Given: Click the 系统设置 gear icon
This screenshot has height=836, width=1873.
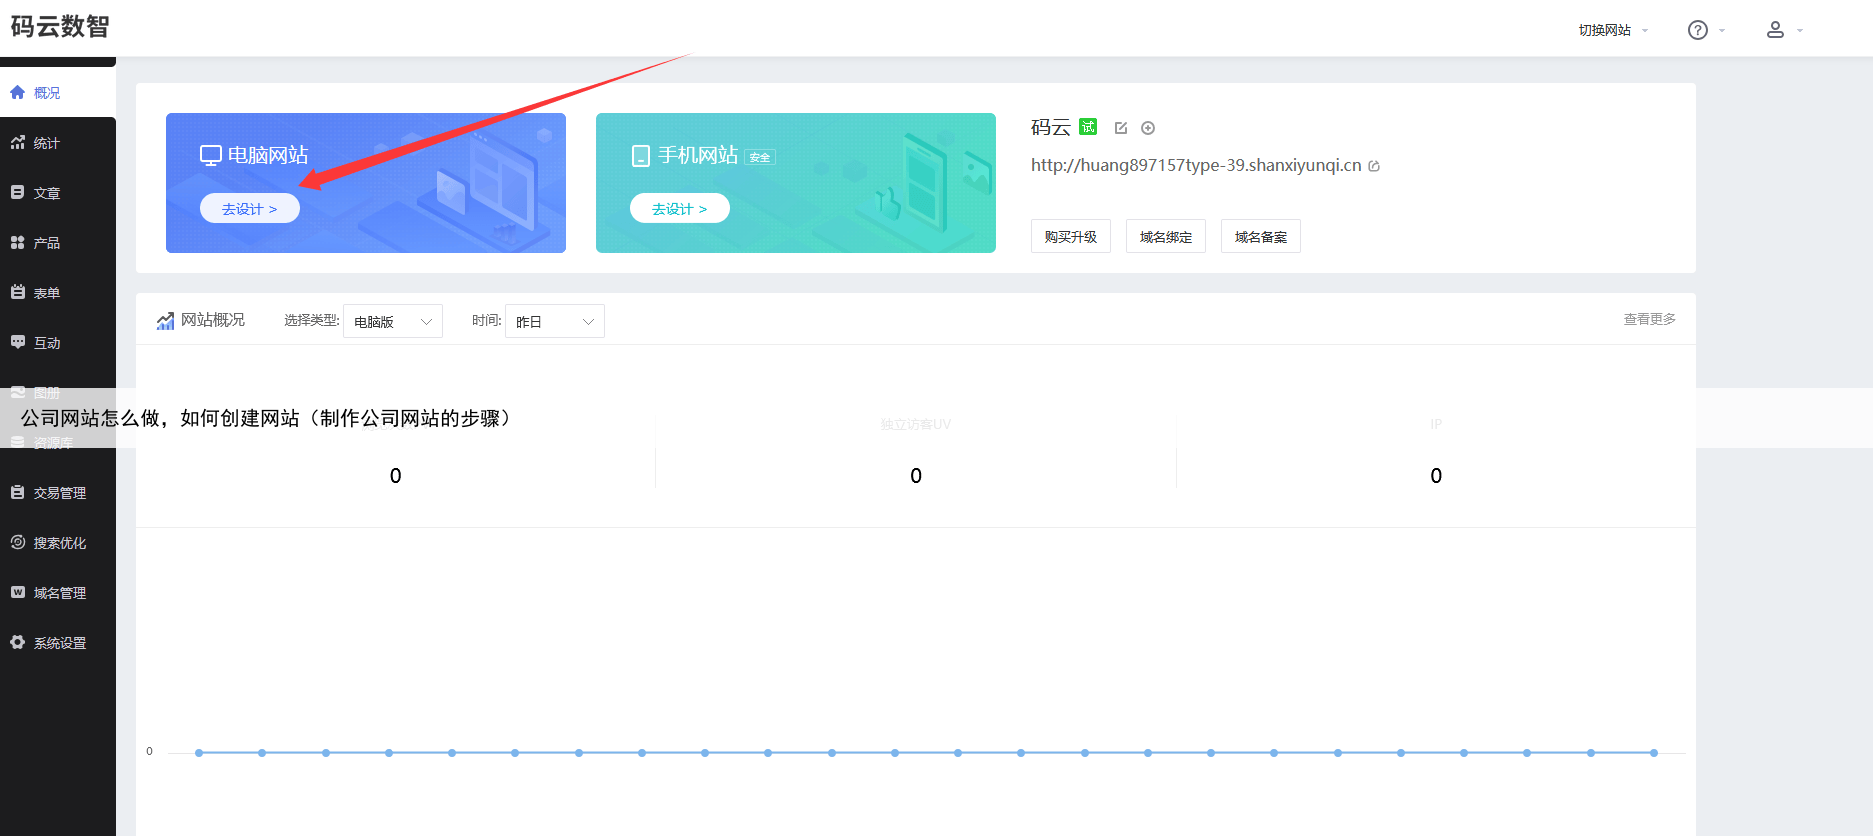Looking at the screenshot, I should (18, 643).
